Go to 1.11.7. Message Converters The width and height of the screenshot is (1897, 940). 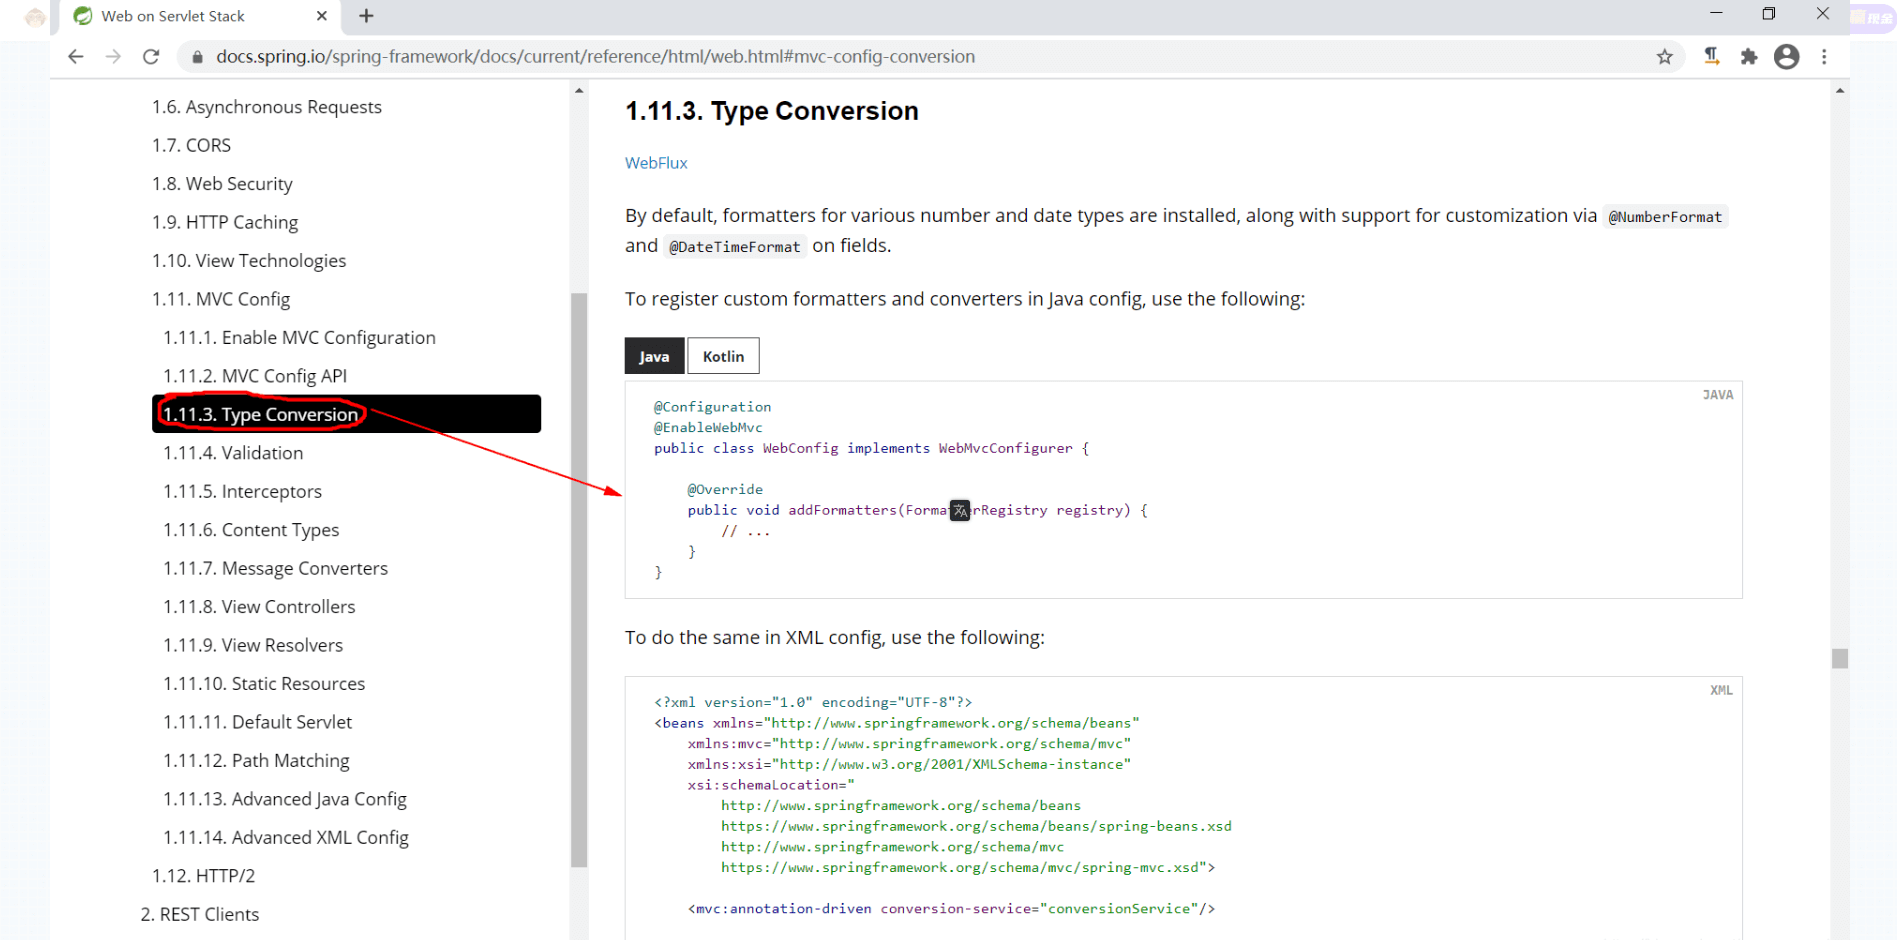click(x=275, y=568)
